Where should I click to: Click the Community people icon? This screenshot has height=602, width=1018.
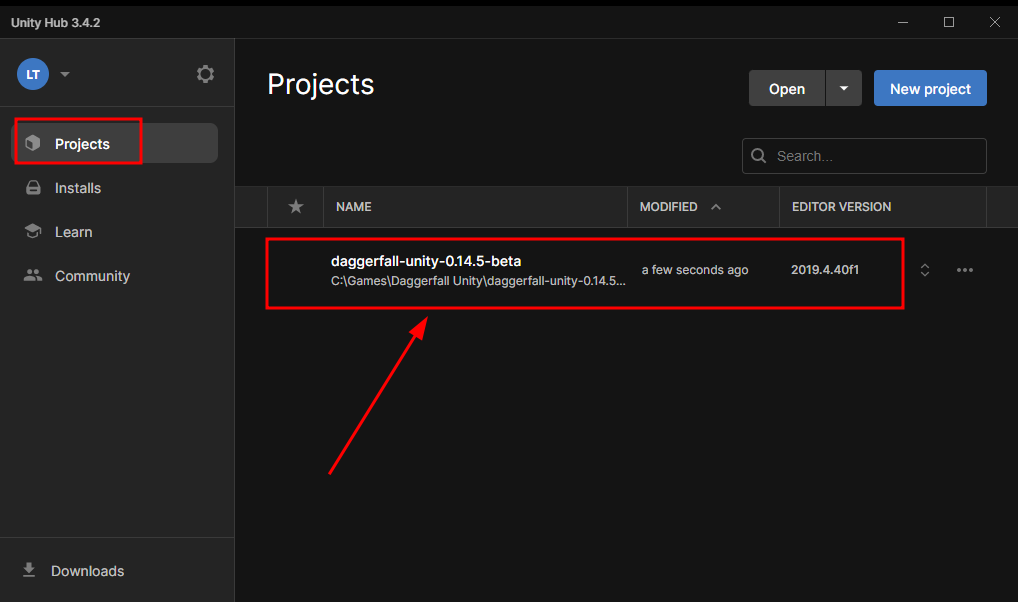tap(32, 275)
